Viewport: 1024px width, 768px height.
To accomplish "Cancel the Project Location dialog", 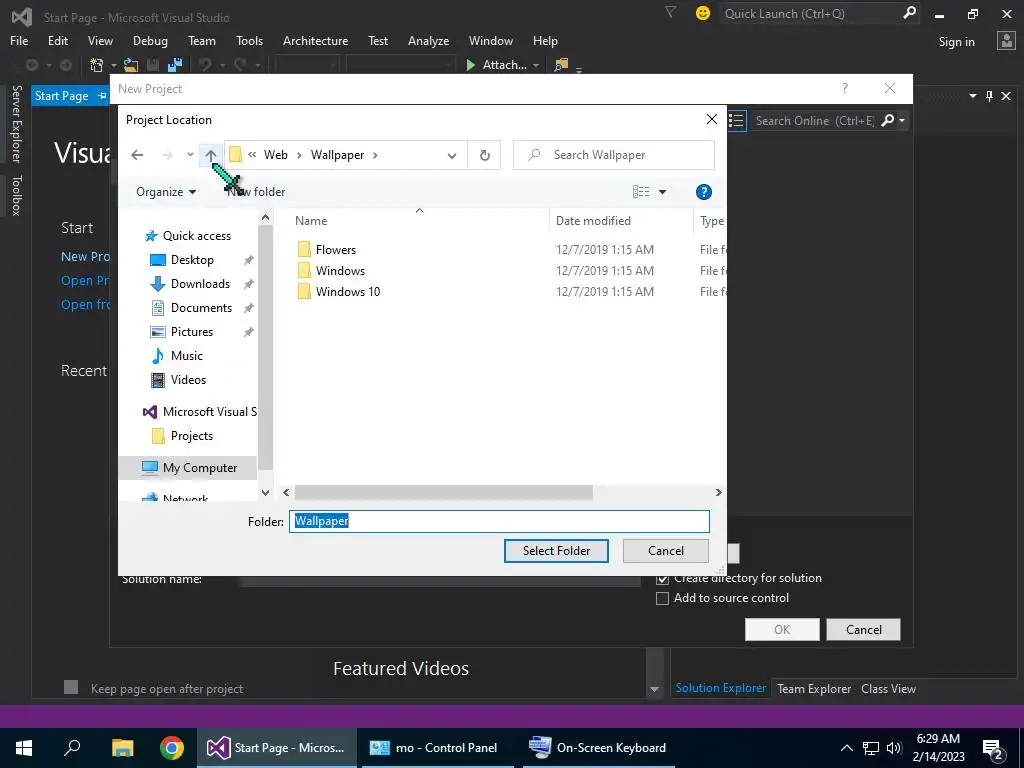I will pos(665,551).
